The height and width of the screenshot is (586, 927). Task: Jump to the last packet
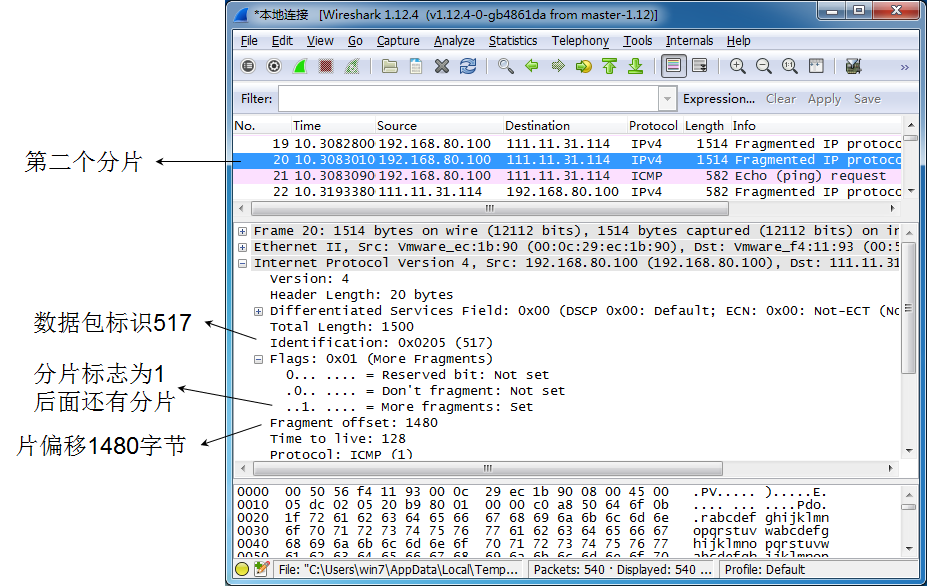point(636,66)
